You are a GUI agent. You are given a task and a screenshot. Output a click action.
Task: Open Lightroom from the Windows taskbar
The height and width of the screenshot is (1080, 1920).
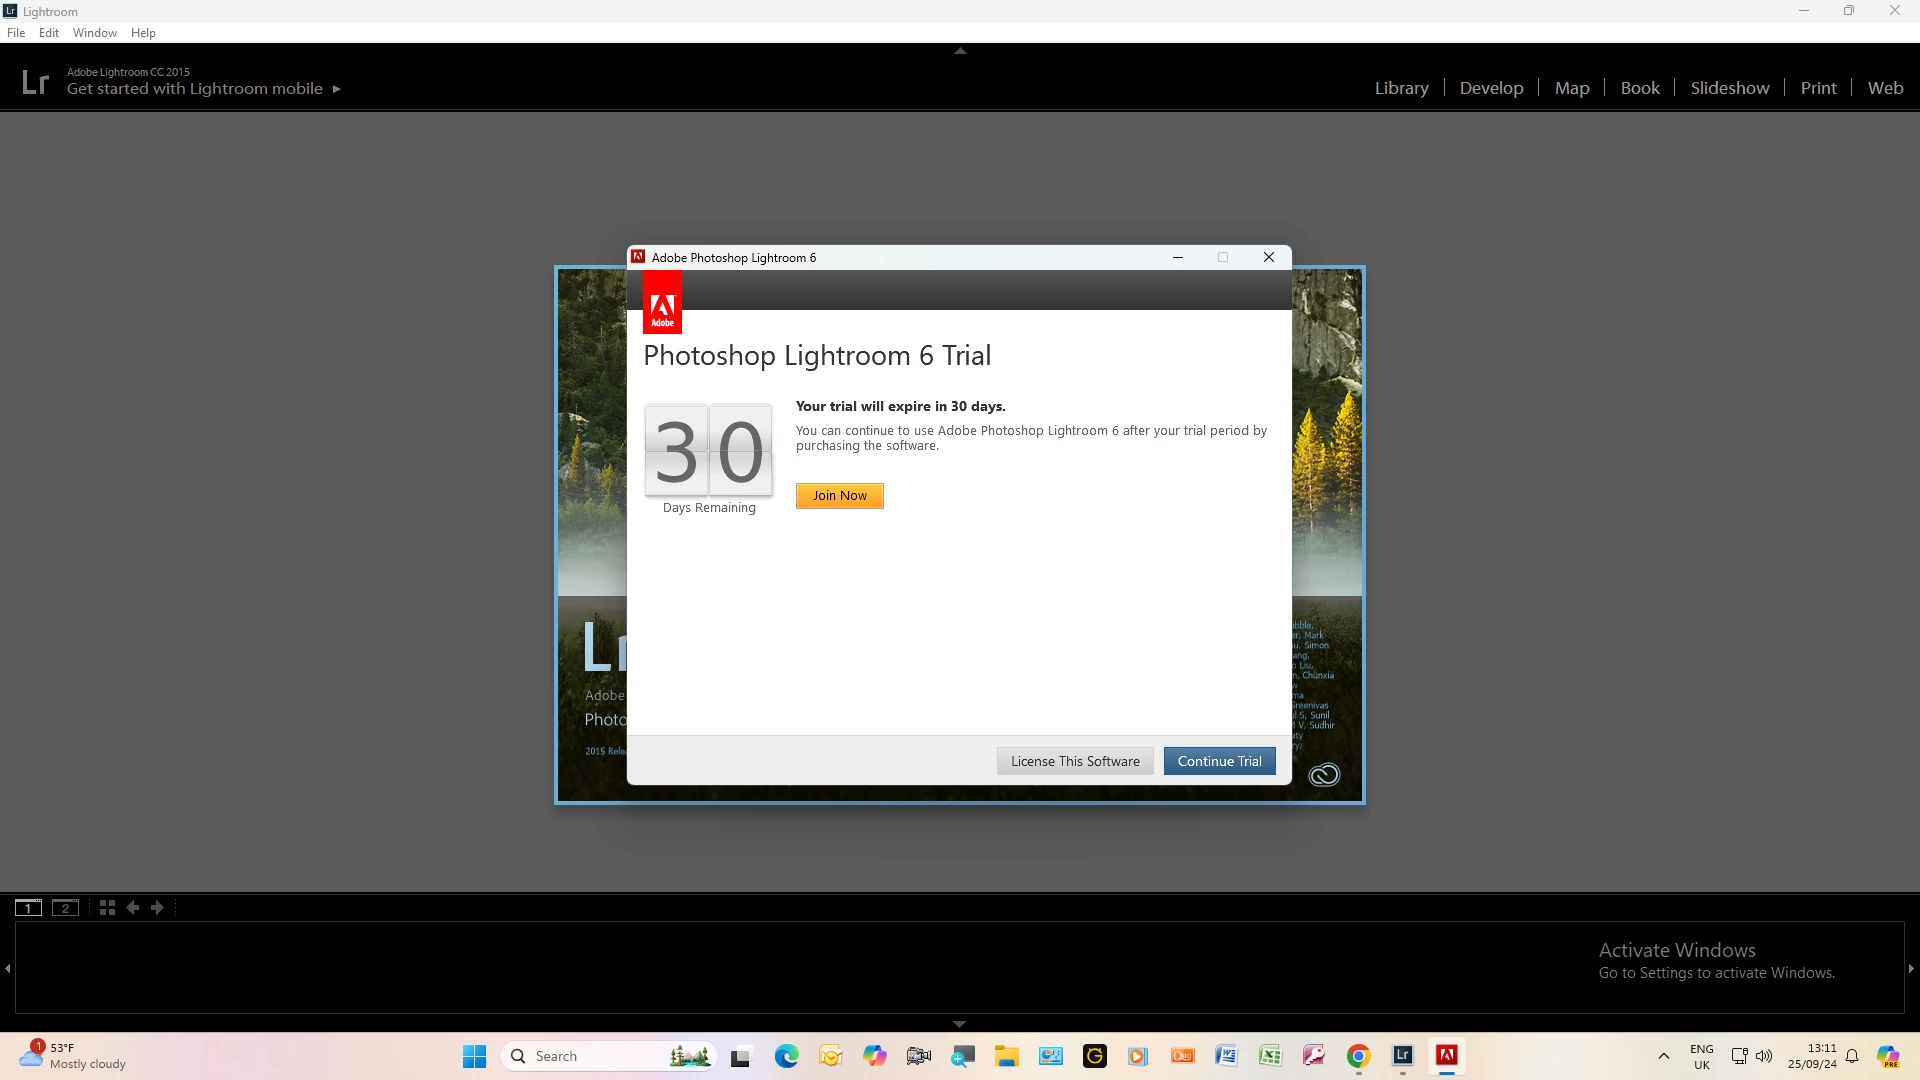(x=1402, y=1056)
